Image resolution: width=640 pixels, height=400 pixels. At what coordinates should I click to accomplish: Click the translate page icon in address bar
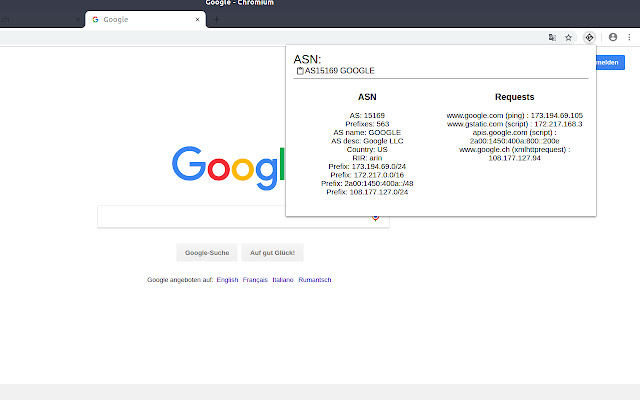point(552,38)
